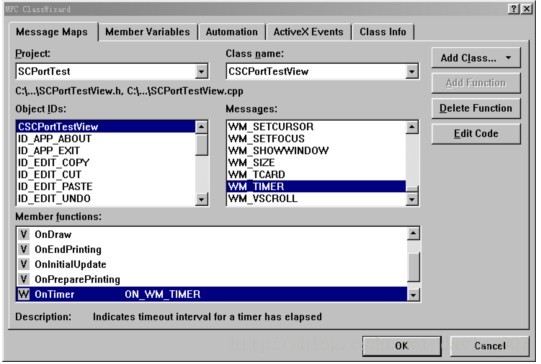Select WM_SETFOCUS in Messages list
The width and height of the screenshot is (541, 364).
(316, 139)
